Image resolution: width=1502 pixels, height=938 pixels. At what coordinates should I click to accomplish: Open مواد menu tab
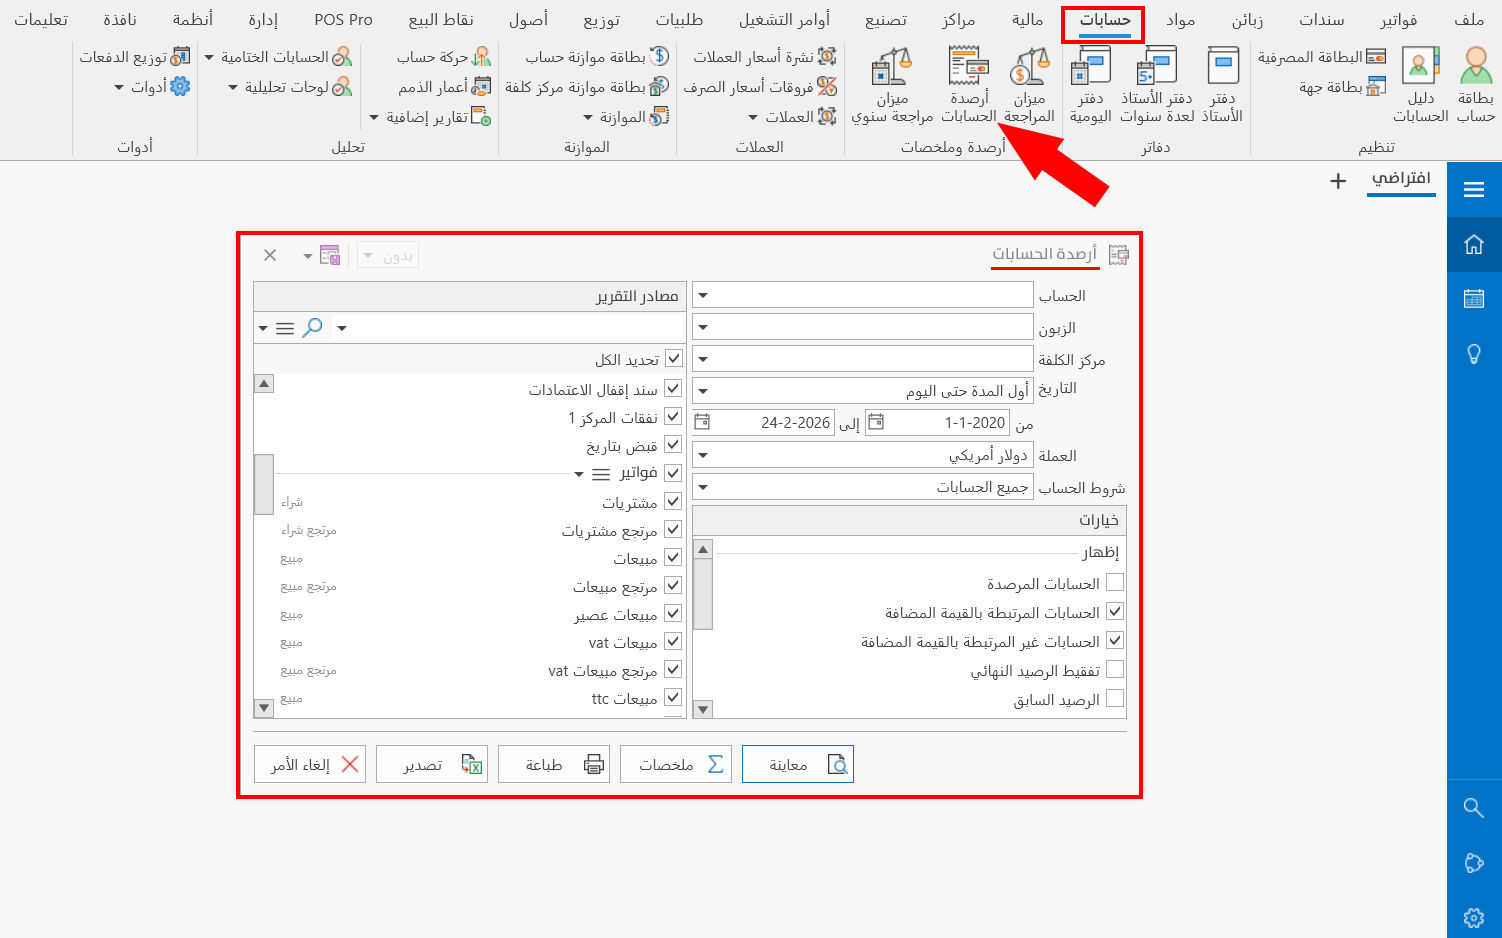click(1181, 20)
